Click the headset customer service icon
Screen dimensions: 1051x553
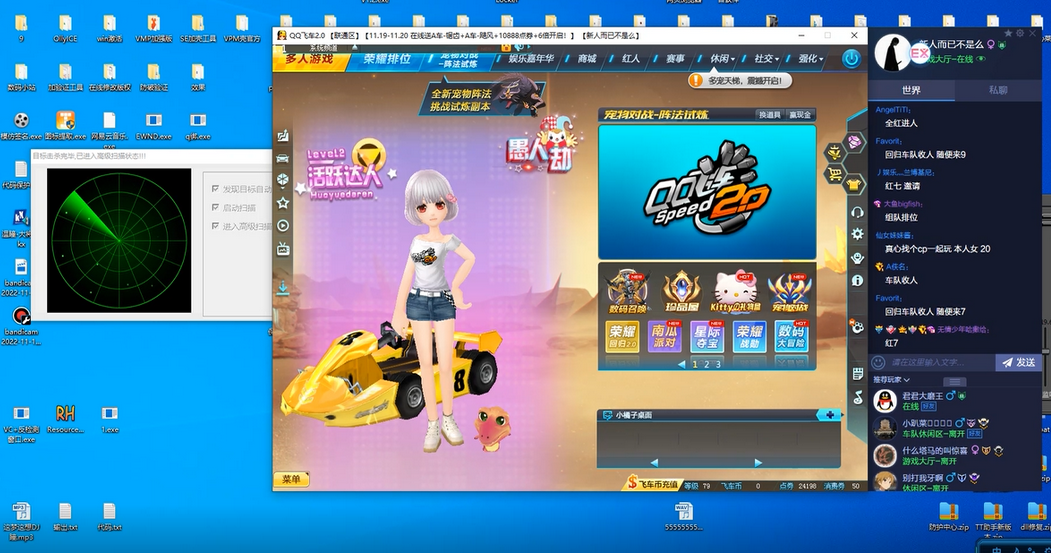pyautogui.click(x=857, y=212)
